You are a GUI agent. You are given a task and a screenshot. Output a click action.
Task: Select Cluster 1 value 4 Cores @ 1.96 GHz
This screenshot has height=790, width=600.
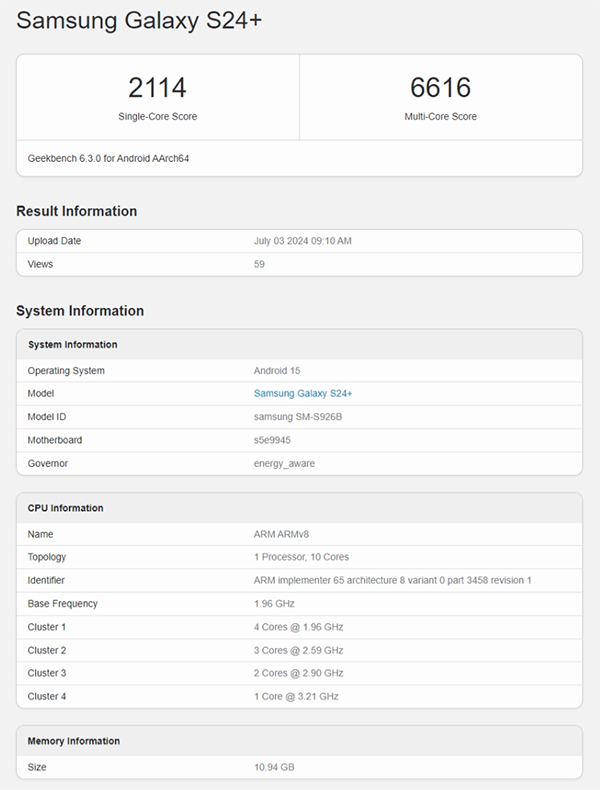[x=298, y=627]
